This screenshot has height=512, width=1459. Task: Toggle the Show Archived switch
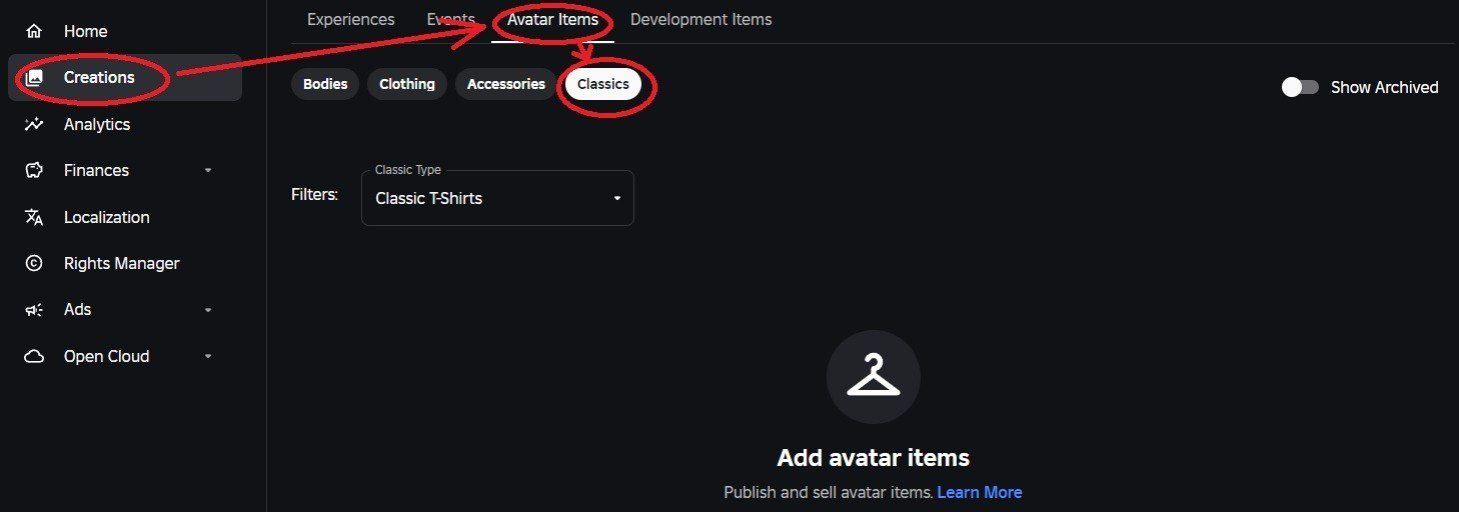pyautogui.click(x=1300, y=87)
